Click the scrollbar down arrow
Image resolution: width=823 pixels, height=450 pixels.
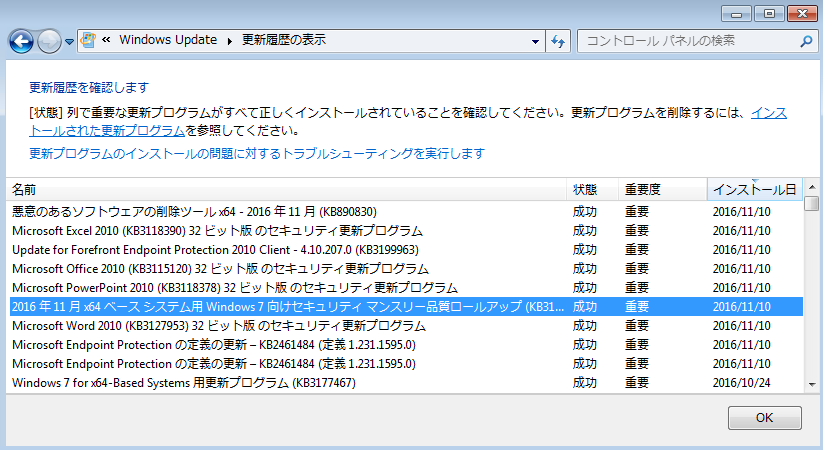(812, 385)
